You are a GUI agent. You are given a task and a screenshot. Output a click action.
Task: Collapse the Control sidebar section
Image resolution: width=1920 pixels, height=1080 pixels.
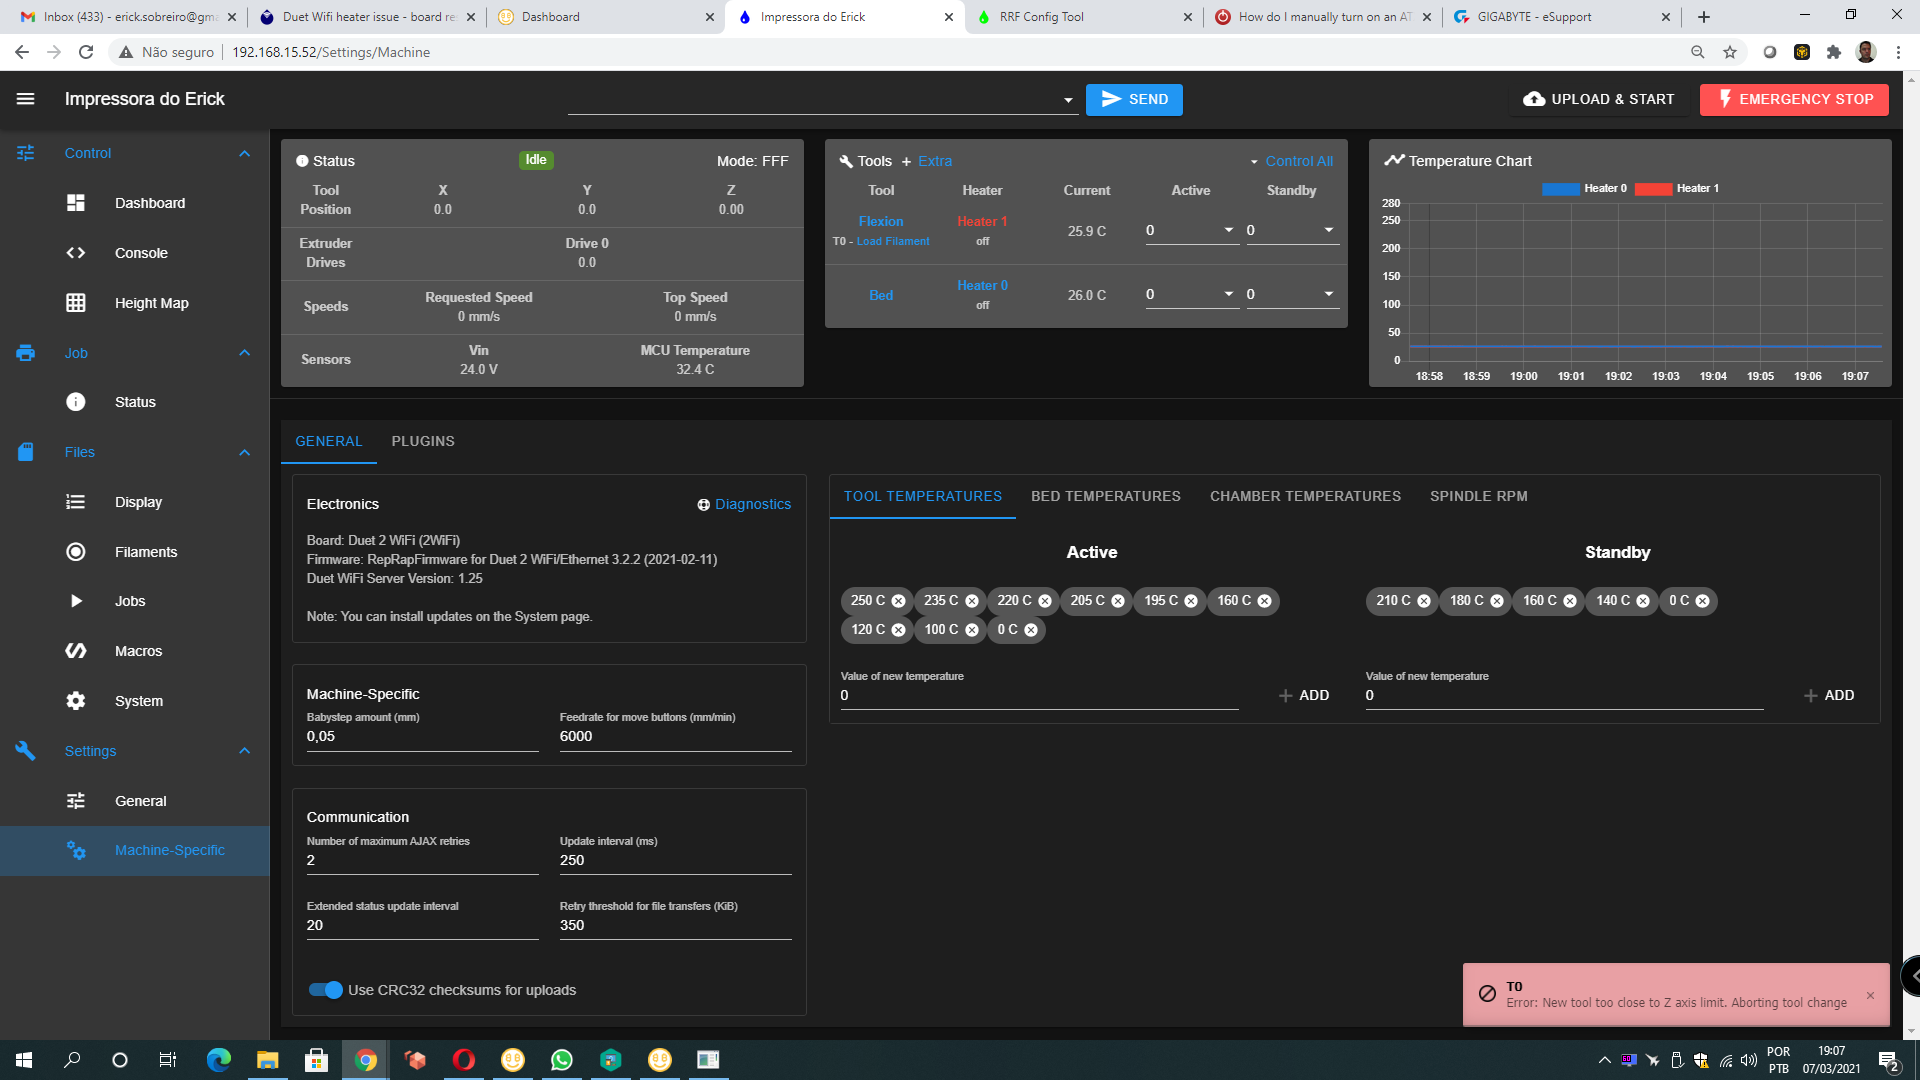point(245,153)
